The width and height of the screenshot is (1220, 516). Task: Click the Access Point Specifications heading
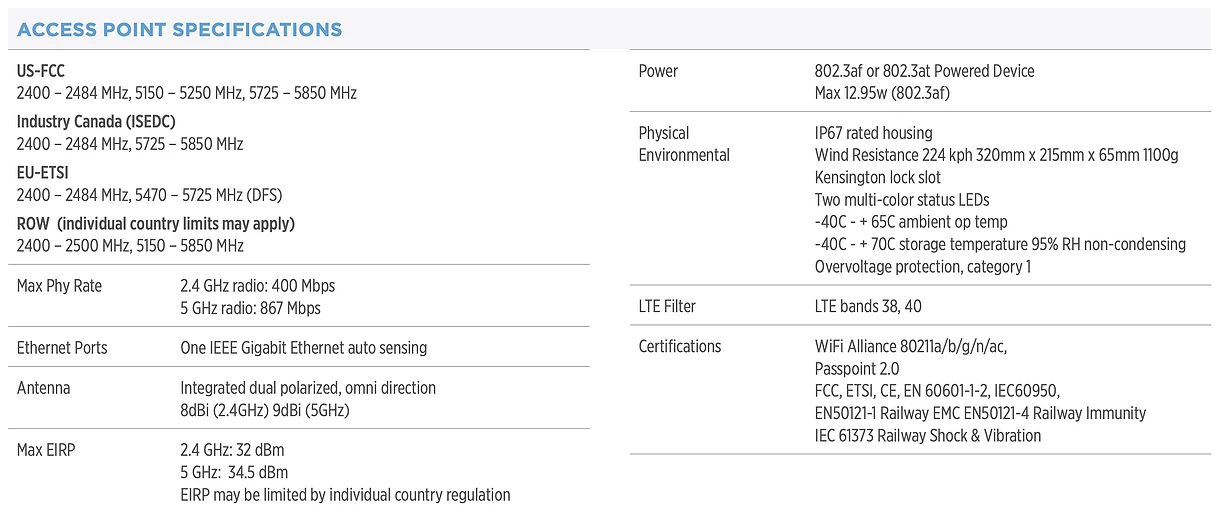pos(179,30)
